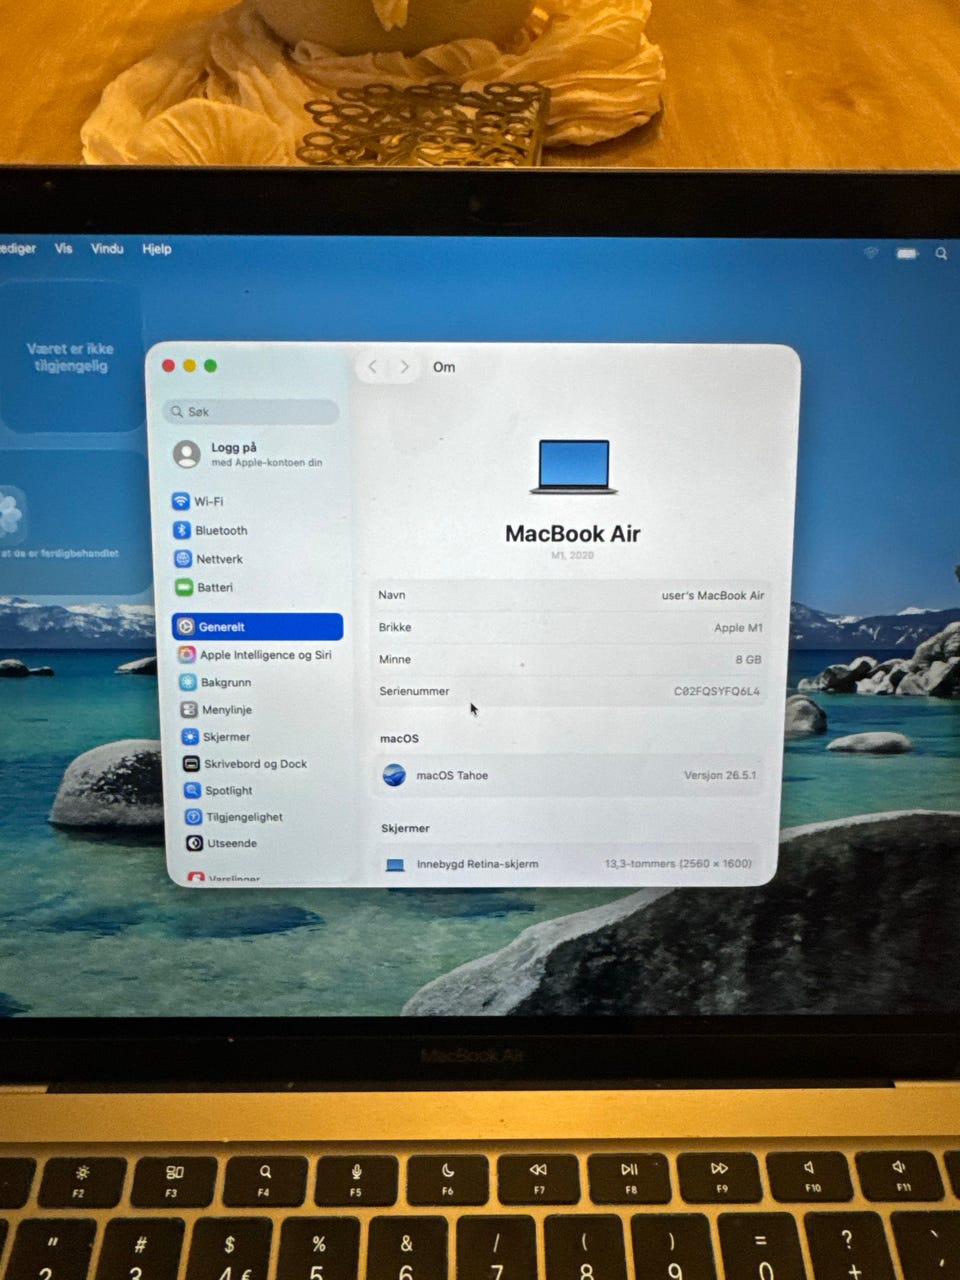
Task: Click the Været er ikke tilgjengelig widget
Action: pyautogui.click(x=70, y=357)
